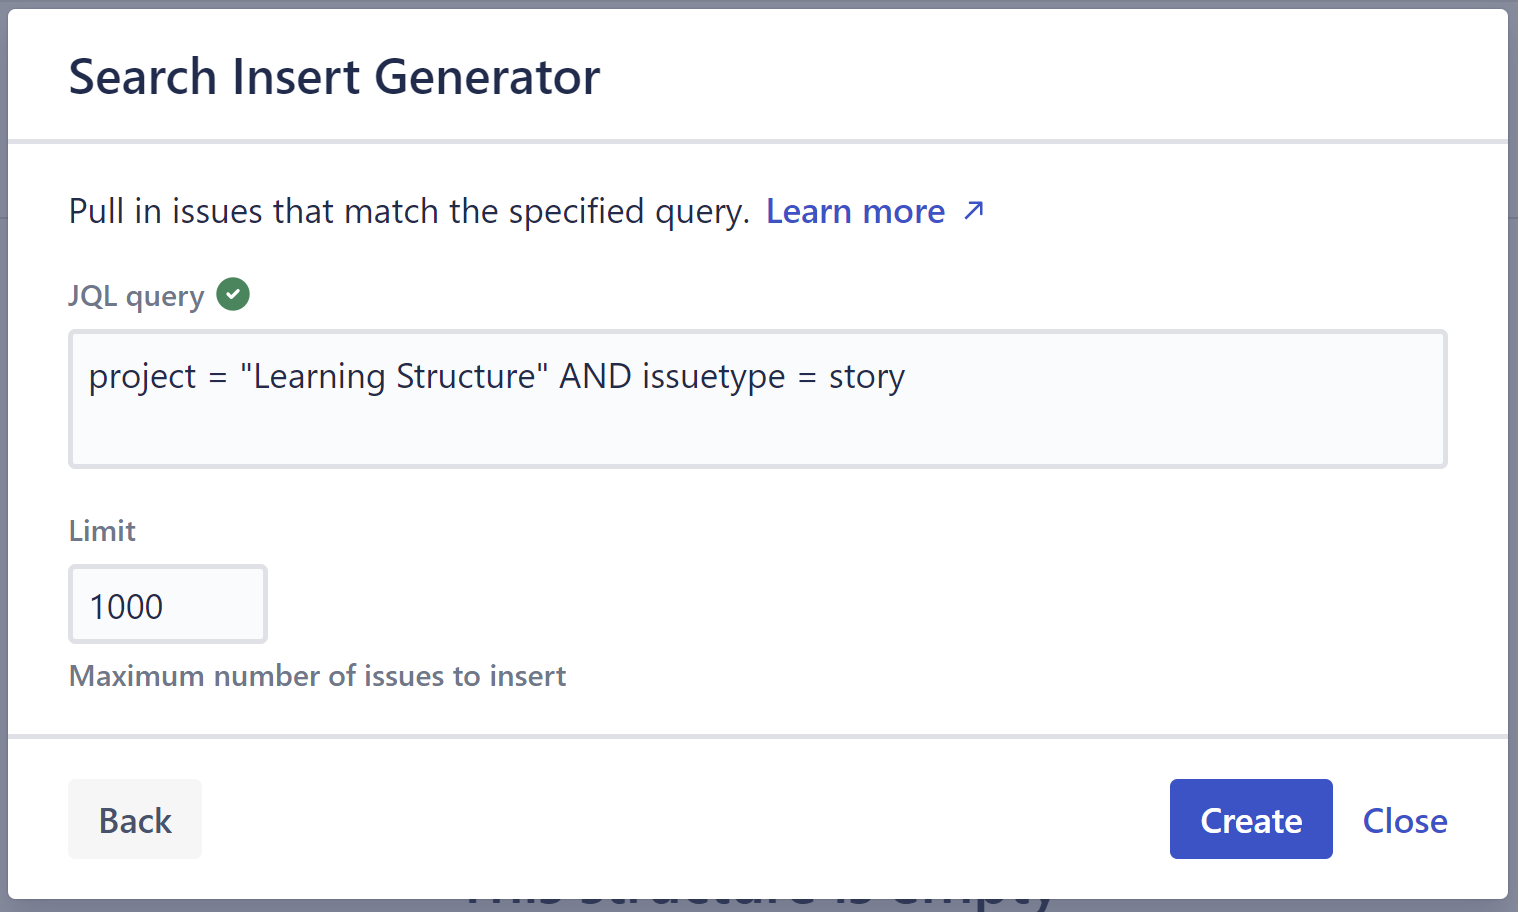Click the Limit label above the number box
This screenshot has height=912, width=1518.
tap(101, 531)
